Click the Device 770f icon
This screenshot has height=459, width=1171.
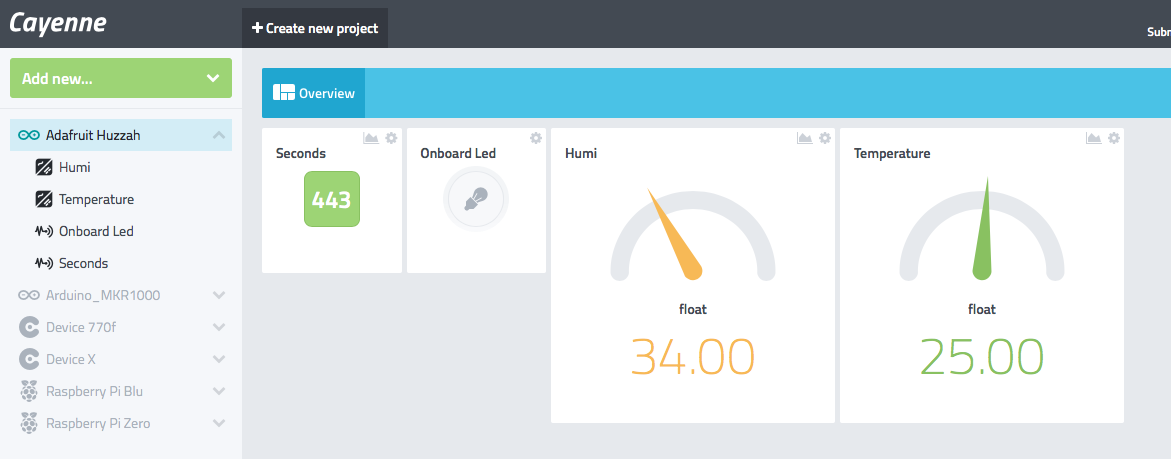[x=29, y=327]
